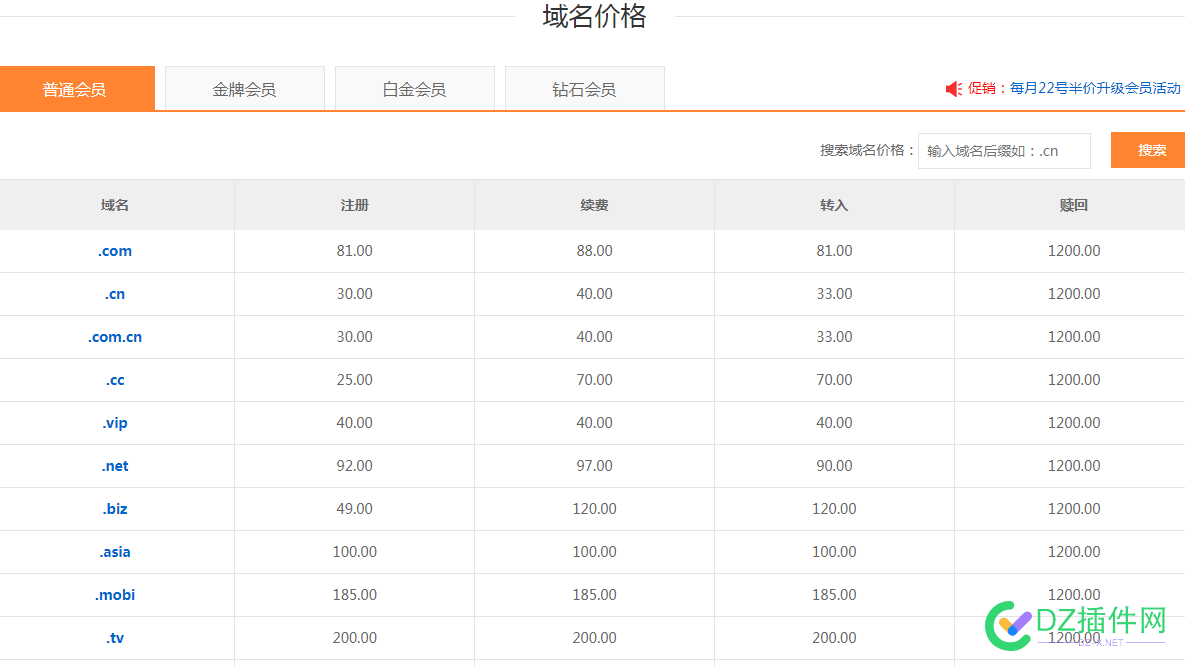This screenshot has height=666, width=1185.
Task: Select .cn registration price 30.00
Action: pyautogui.click(x=354, y=294)
